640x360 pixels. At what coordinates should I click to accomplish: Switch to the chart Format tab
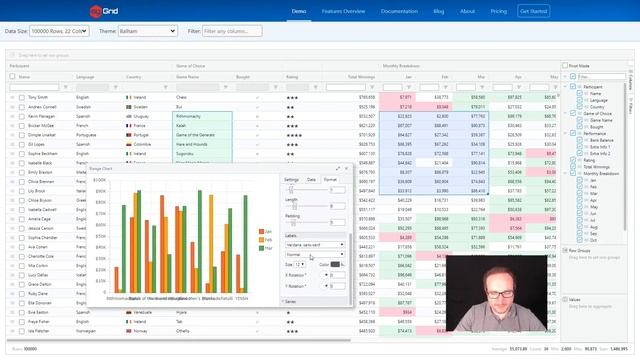(330, 180)
